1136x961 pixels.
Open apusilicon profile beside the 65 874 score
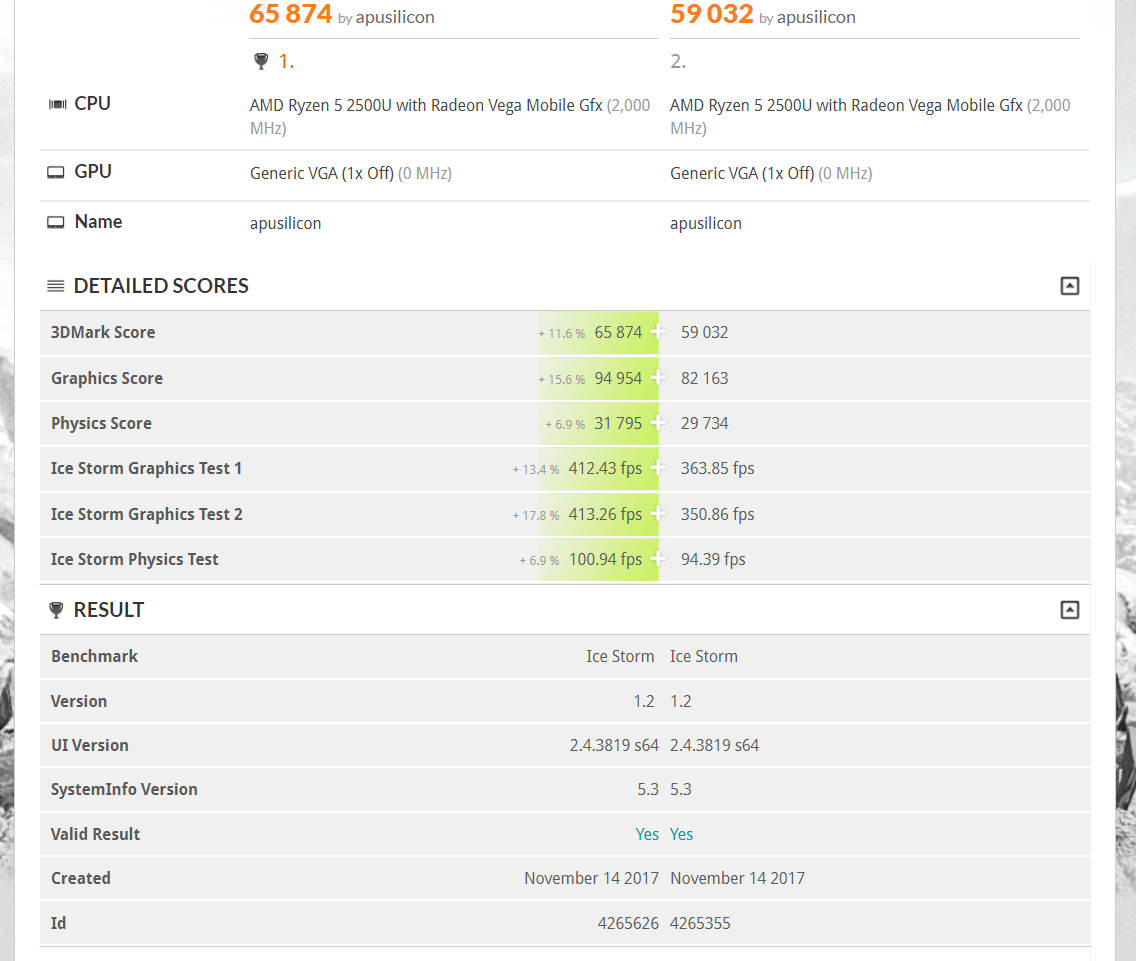[x=395, y=17]
